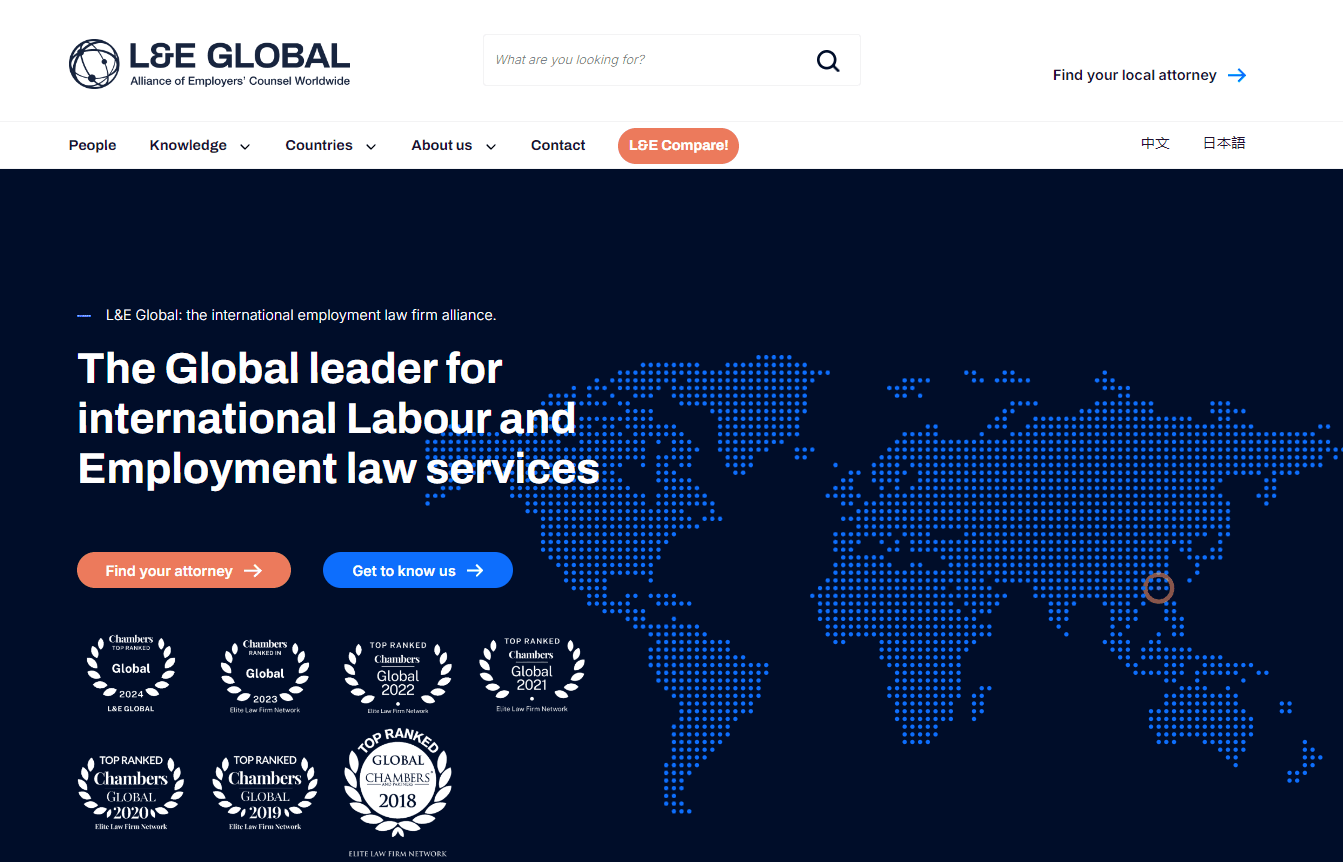
Task: Open the Chambers Global 2022 badge
Action: pyautogui.click(x=398, y=677)
